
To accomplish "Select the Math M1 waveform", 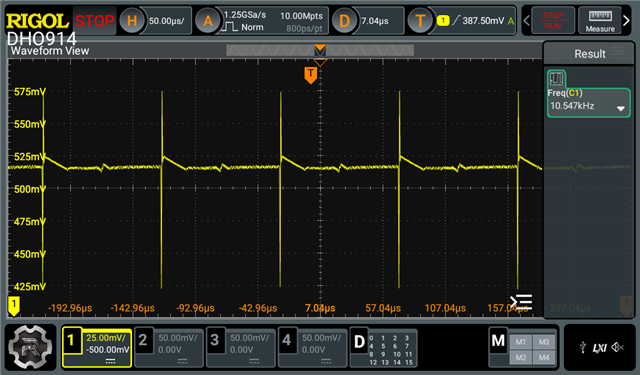I will pyautogui.click(x=520, y=342).
